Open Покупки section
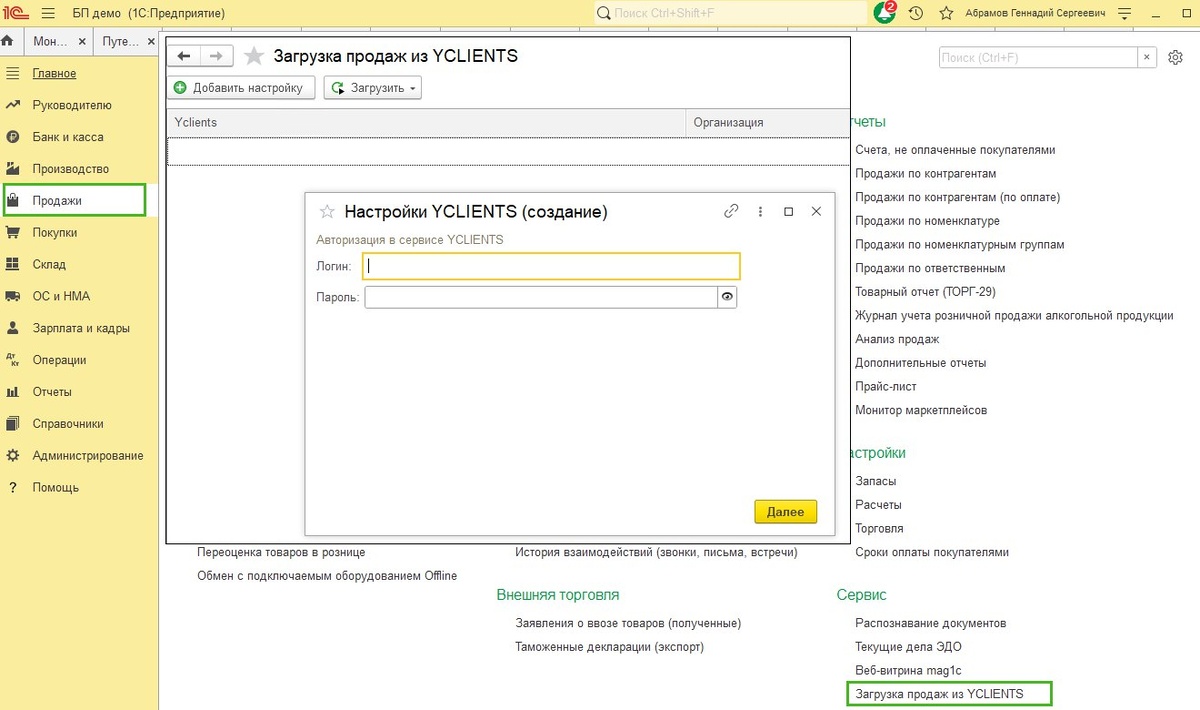The image size is (1200, 710). coord(55,232)
